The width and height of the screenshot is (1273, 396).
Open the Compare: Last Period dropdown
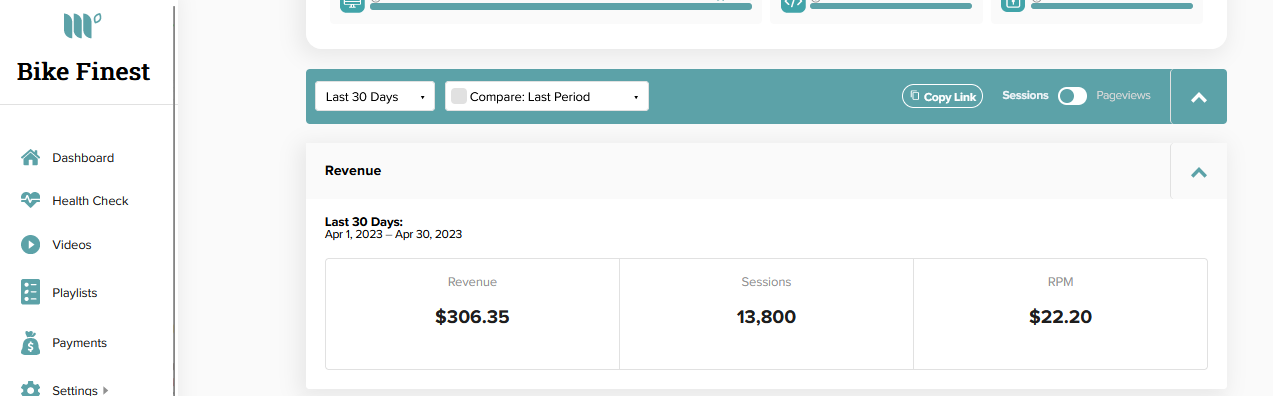point(547,96)
